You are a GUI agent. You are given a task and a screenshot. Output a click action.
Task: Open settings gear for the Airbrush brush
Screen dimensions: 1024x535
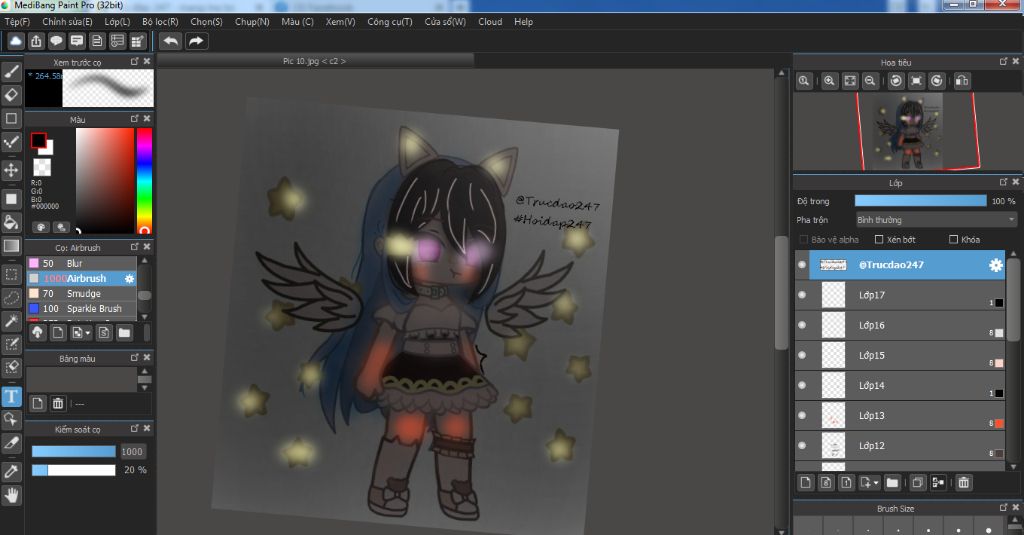click(x=129, y=278)
